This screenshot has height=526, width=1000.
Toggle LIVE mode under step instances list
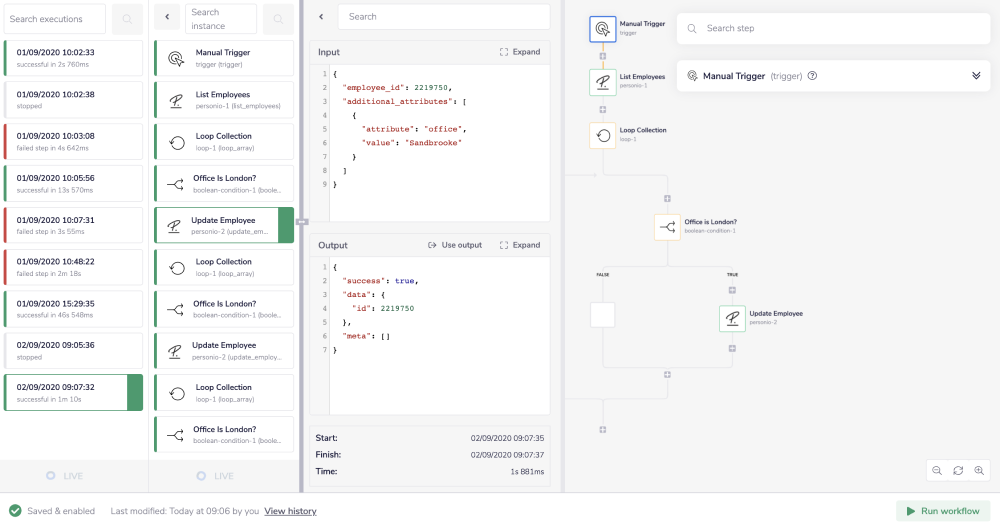click(215, 476)
